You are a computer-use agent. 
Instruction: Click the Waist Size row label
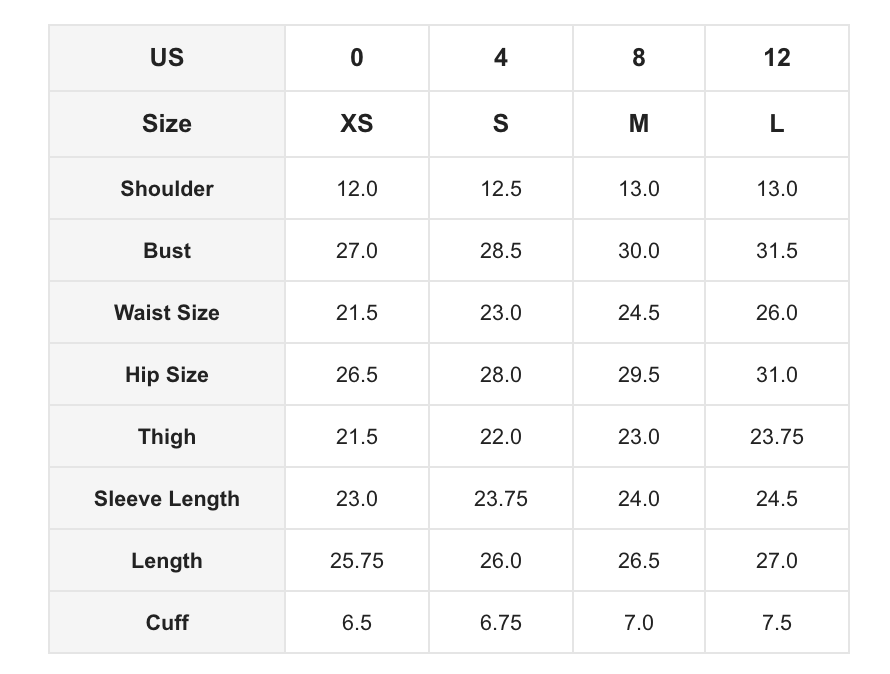pos(167,312)
